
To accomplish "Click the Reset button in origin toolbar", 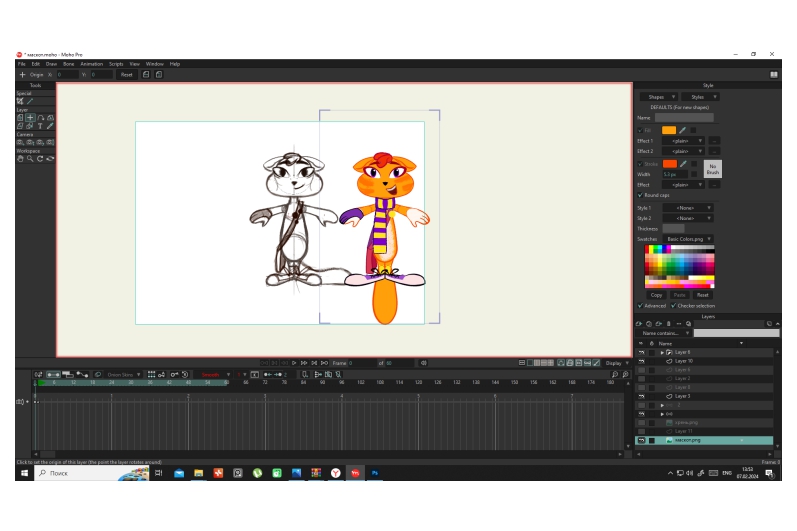I will click(x=126, y=74).
